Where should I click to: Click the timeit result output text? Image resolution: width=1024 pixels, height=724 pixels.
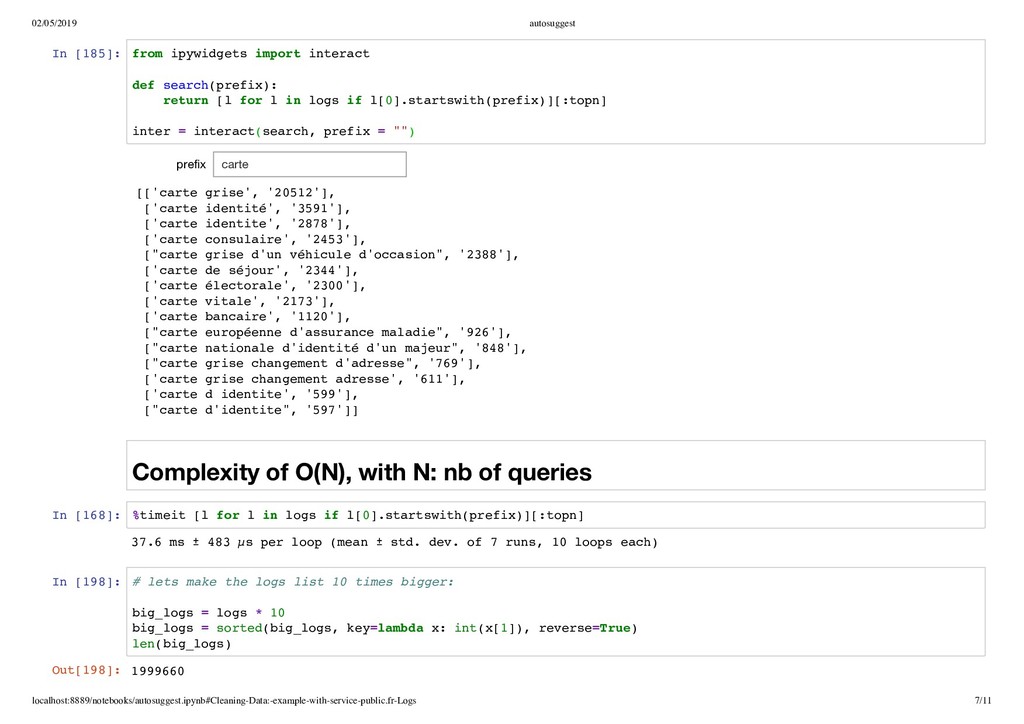tap(394, 543)
